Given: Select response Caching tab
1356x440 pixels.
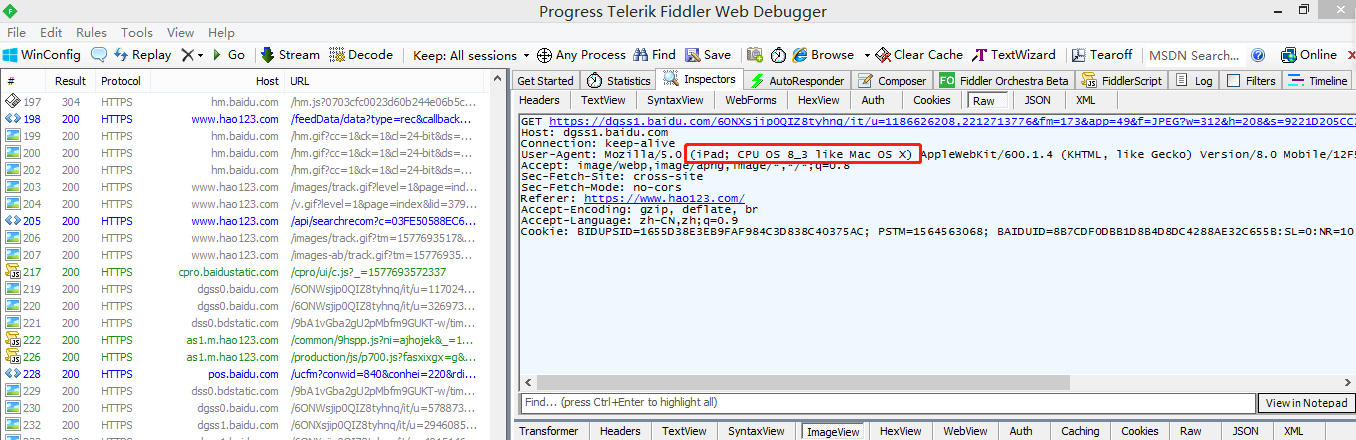Looking at the screenshot, I should point(1079,431).
